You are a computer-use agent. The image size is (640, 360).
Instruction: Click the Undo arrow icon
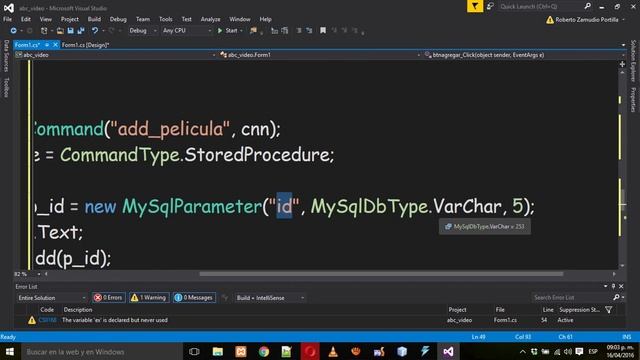[95, 31]
